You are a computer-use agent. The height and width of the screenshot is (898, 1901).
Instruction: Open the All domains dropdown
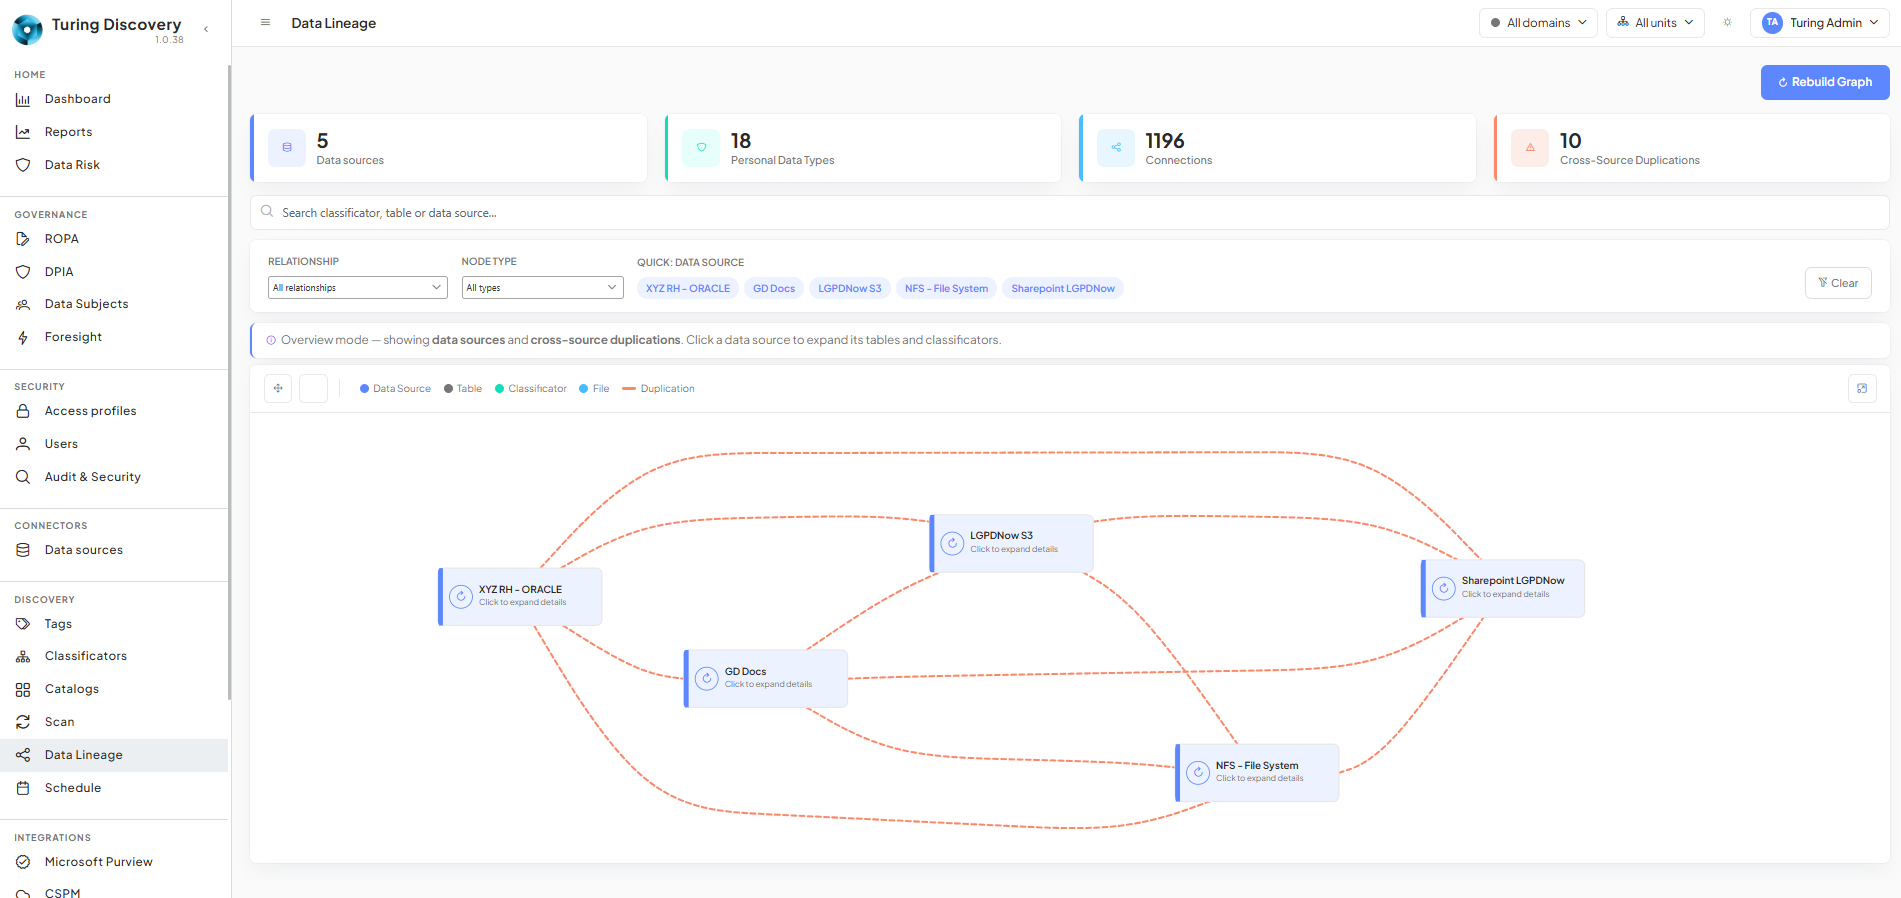pyautogui.click(x=1538, y=23)
